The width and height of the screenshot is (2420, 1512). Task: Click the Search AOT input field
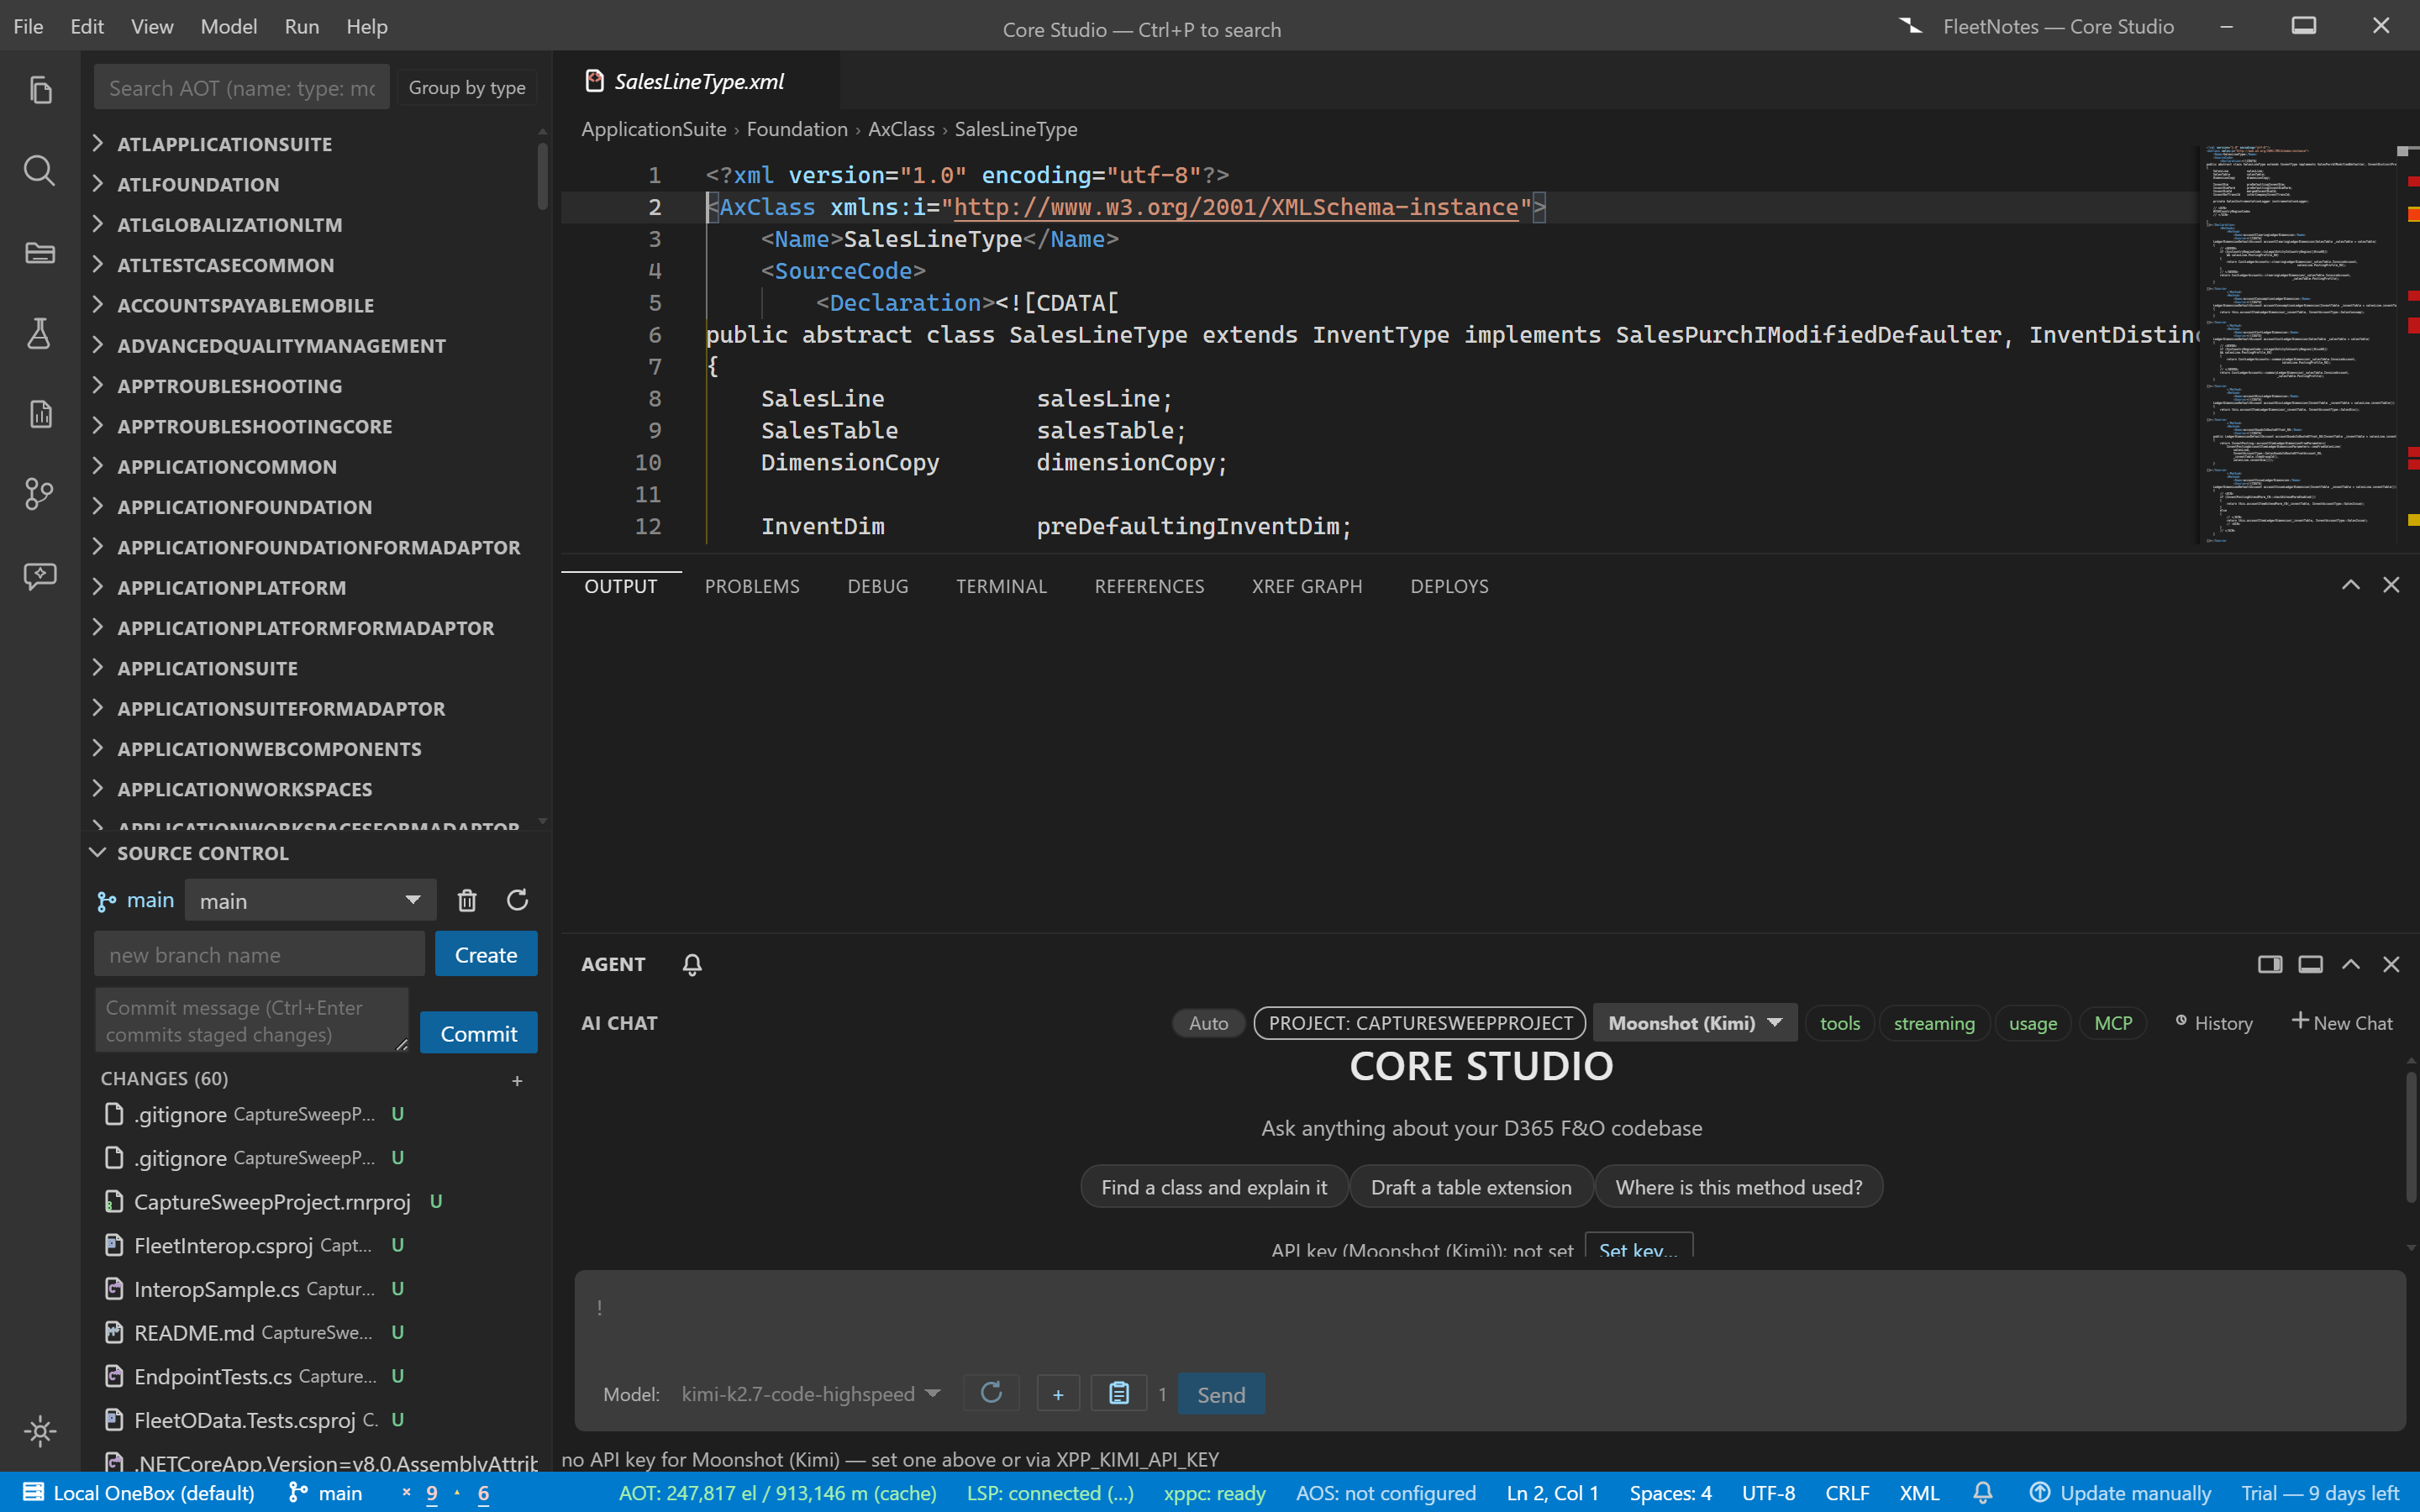[242, 88]
